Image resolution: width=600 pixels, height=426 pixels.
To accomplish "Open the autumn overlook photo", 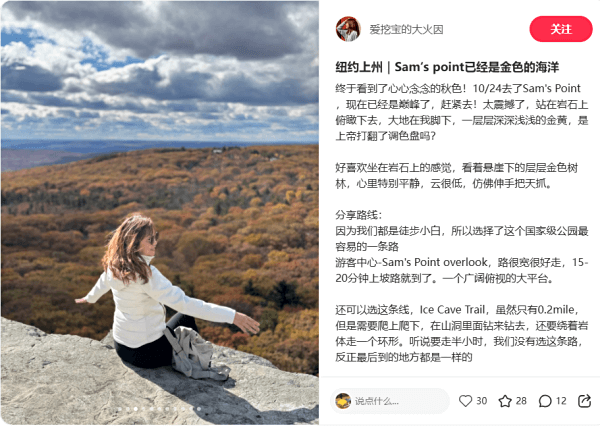I will click(160, 213).
